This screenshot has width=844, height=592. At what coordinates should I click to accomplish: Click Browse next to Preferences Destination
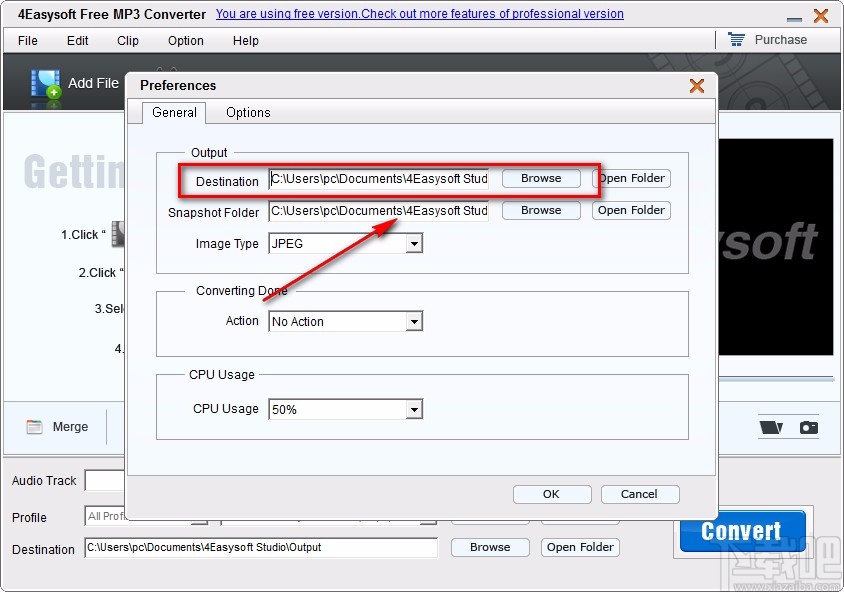pos(541,179)
